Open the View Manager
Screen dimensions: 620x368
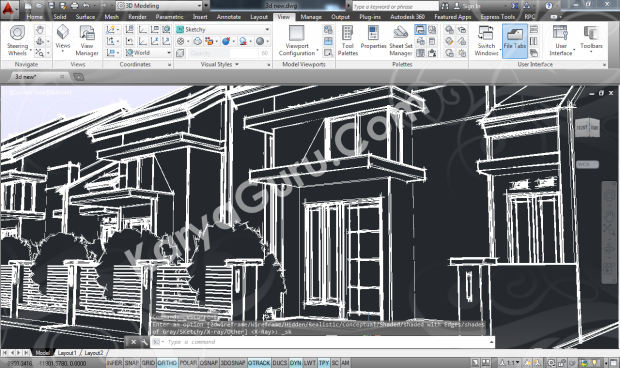(87, 40)
